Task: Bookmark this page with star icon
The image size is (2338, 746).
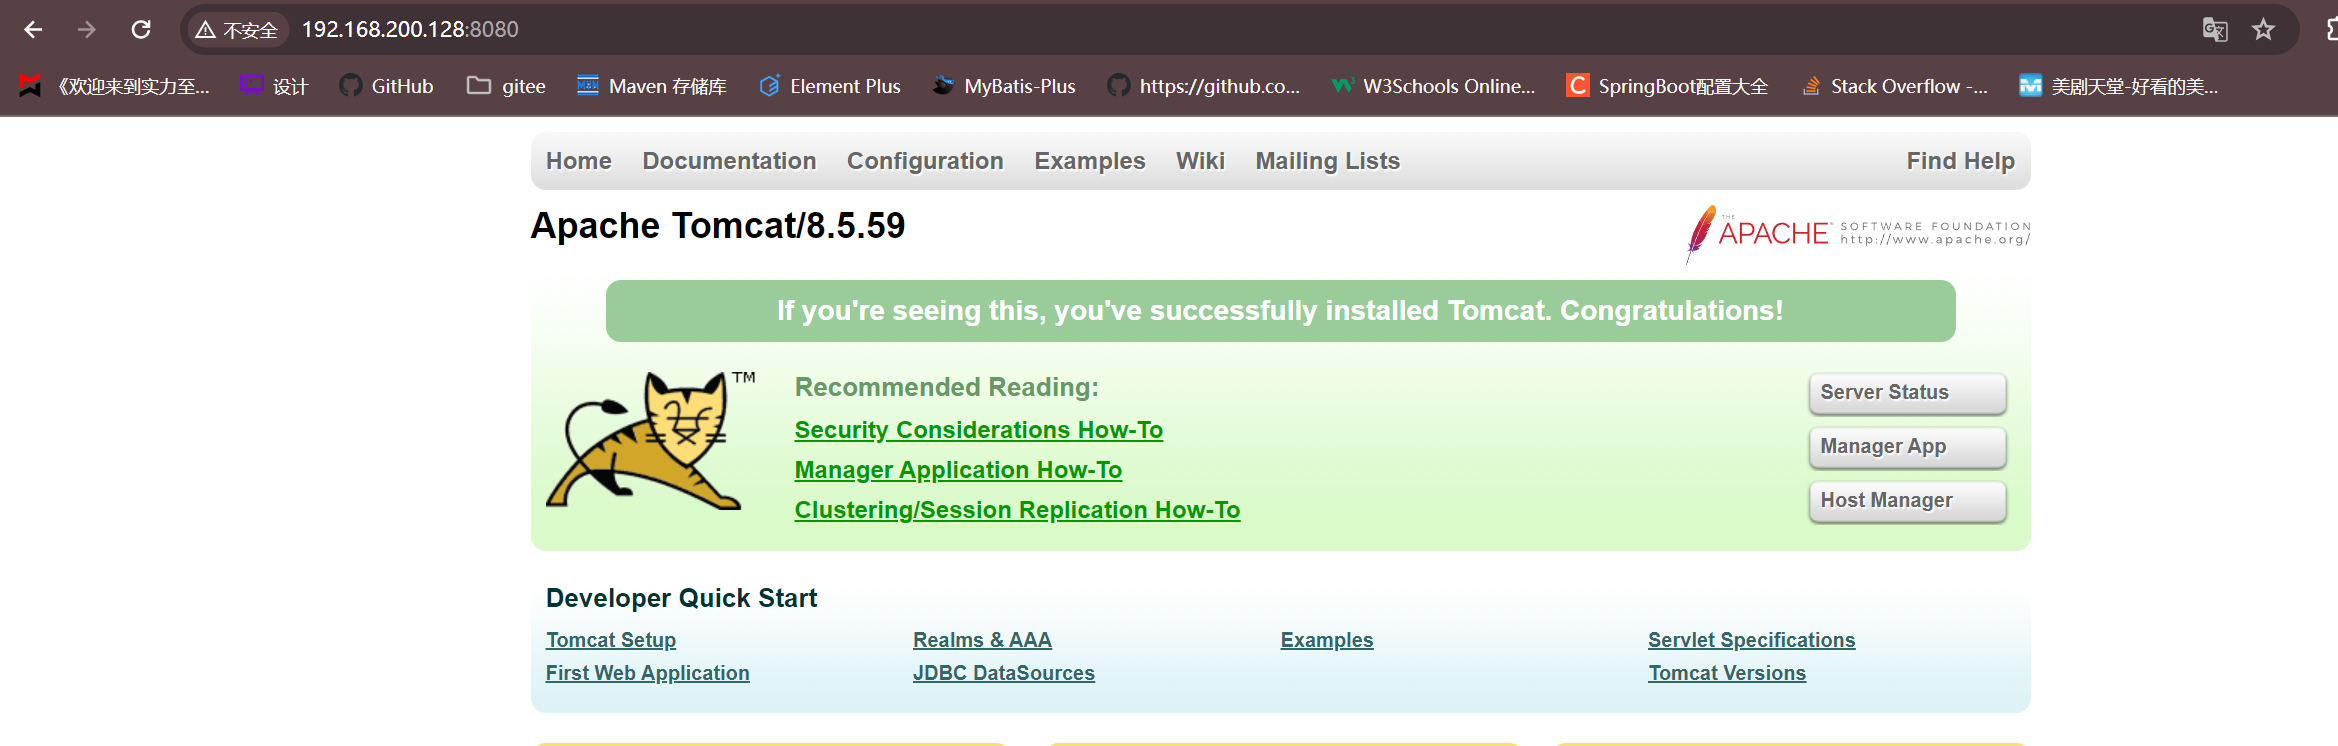Action: pyautogui.click(x=2264, y=30)
